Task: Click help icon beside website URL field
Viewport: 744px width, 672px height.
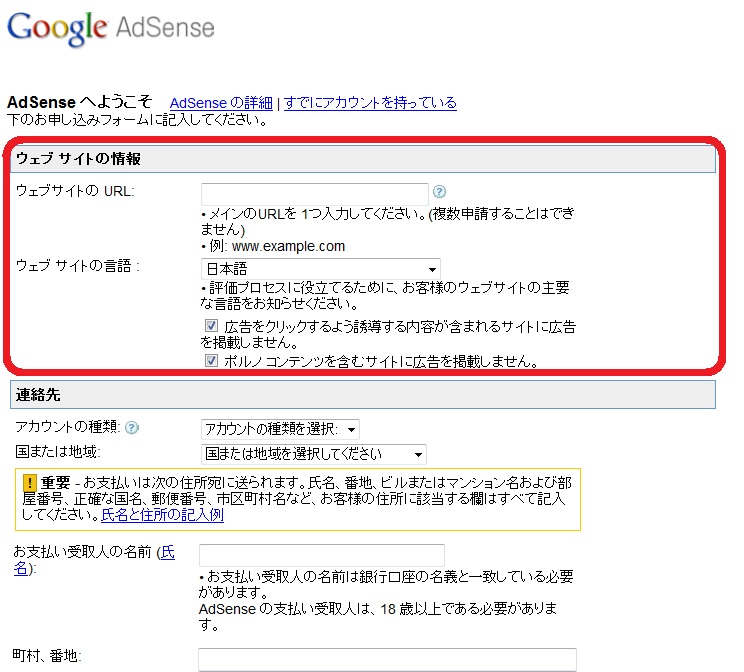Action: pos(438,192)
